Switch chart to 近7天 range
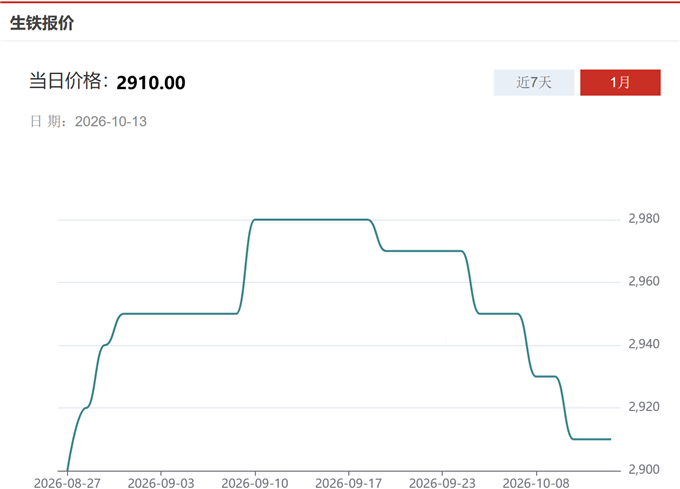The width and height of the screenshot is (680, 489). click(x=534, y=82)
